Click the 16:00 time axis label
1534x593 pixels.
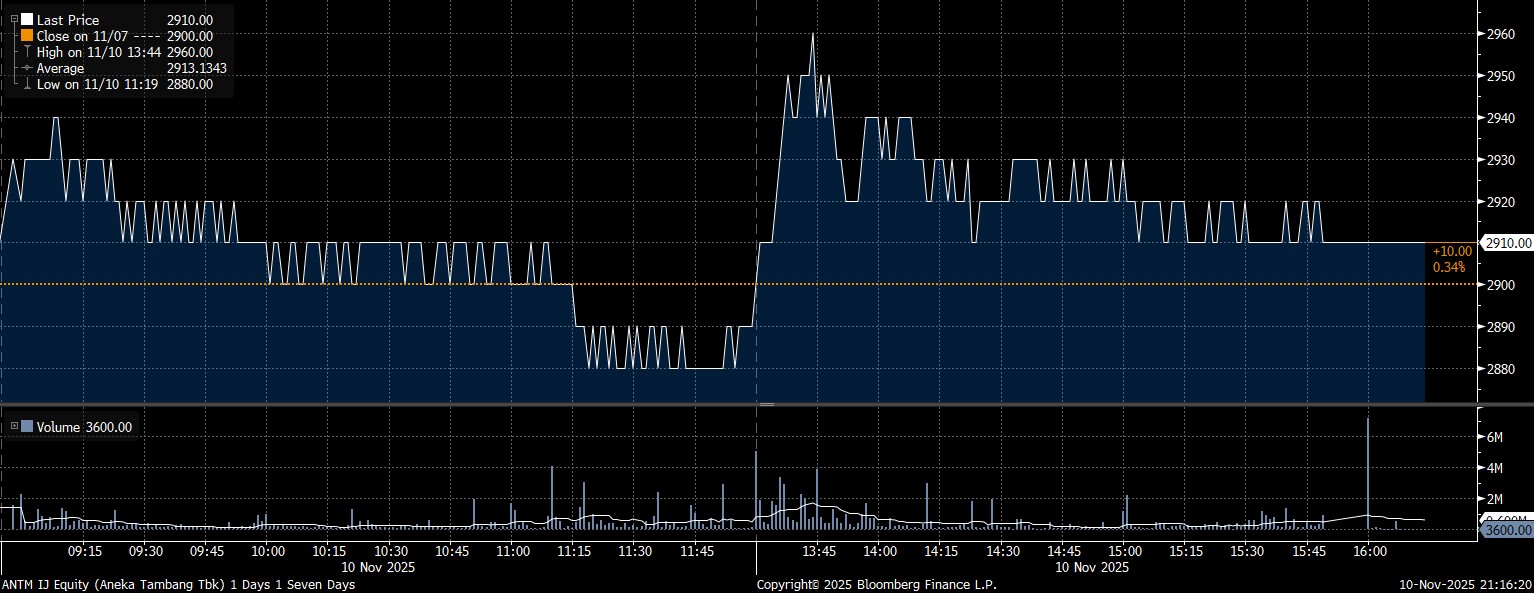pos(1368,551)
